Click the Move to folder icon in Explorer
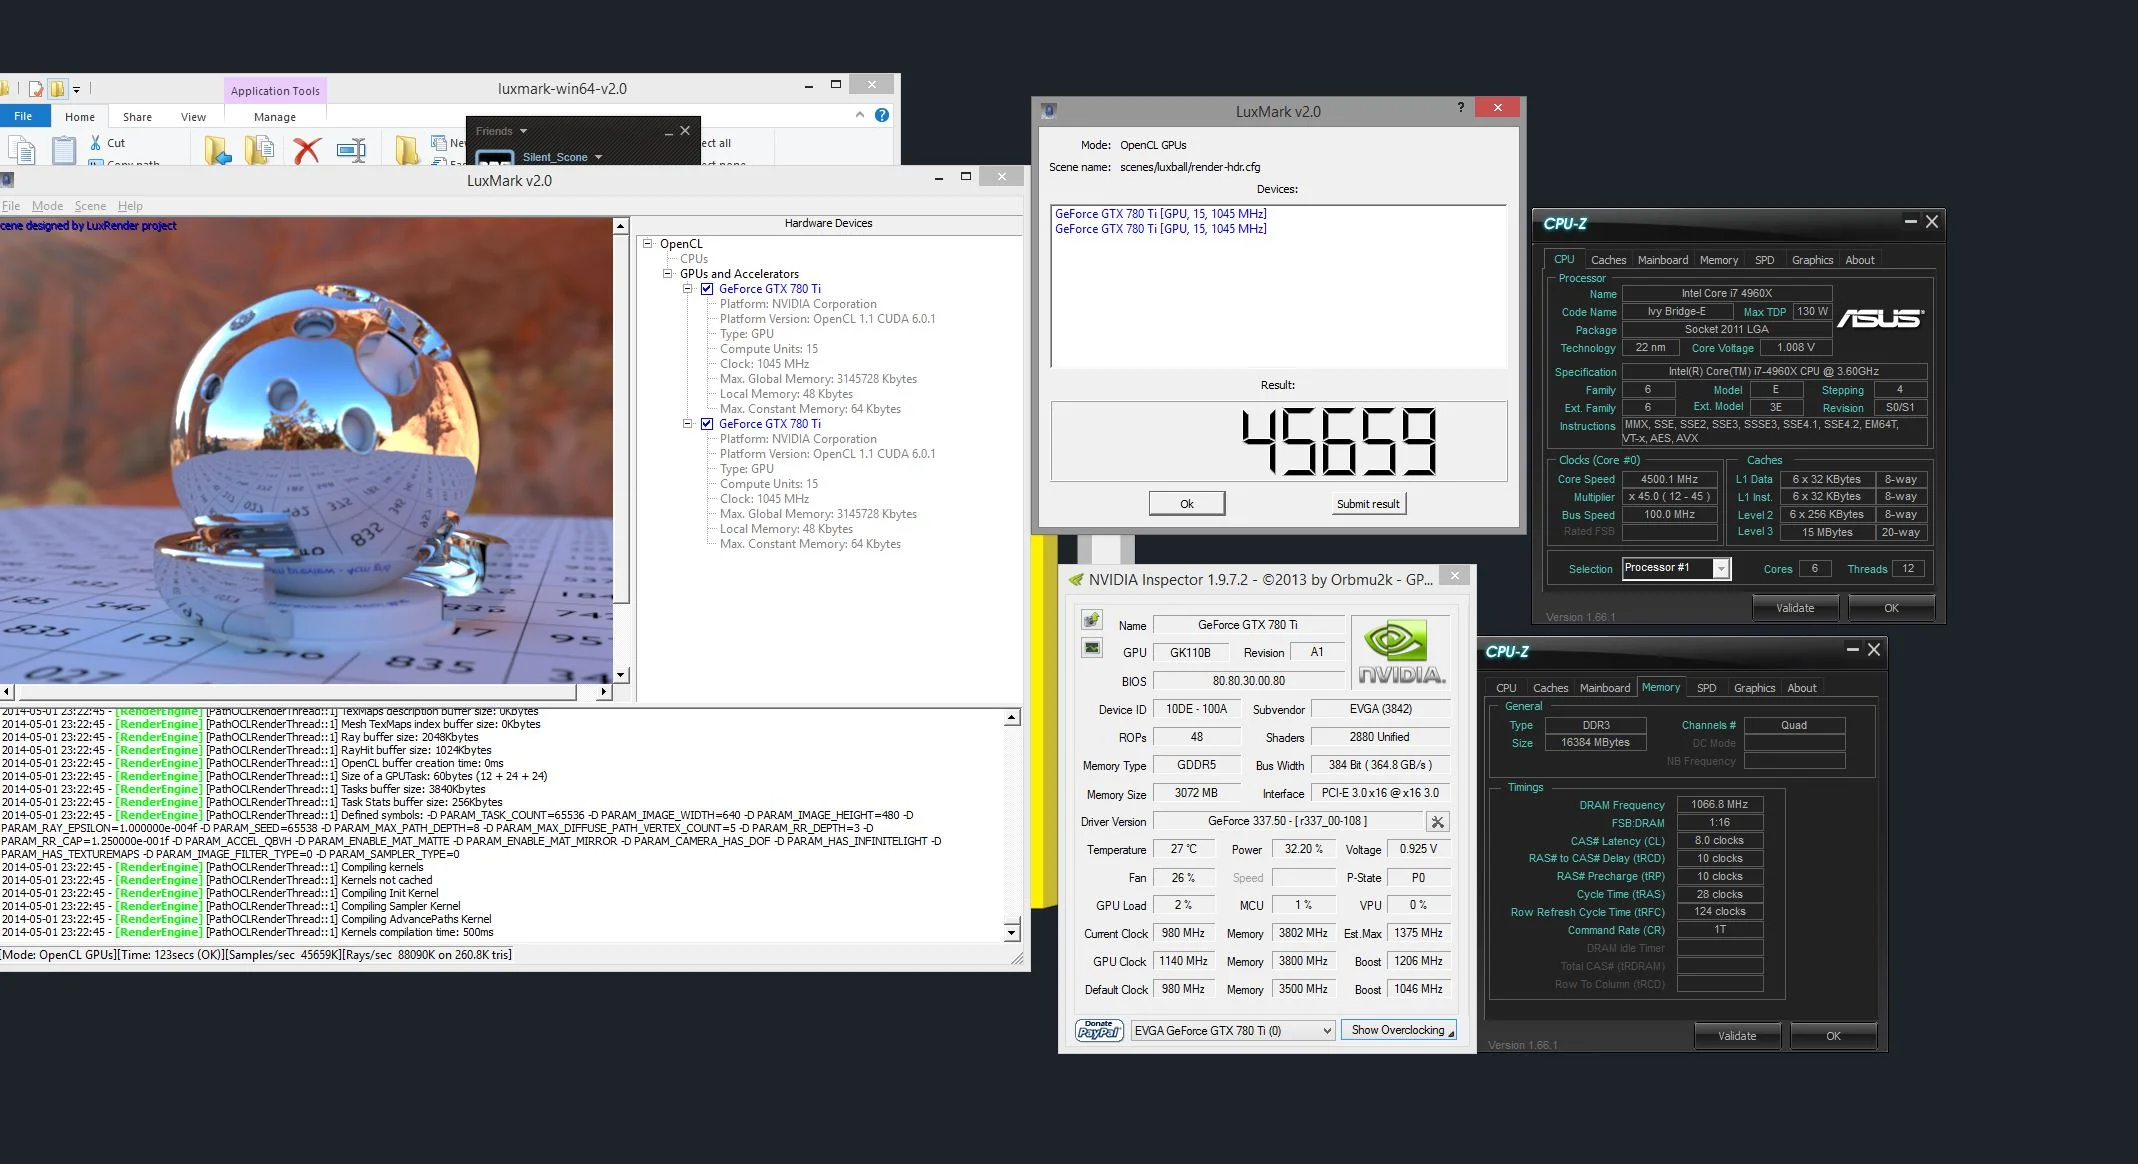The width and height of the screenshot is (2138, 1164). (217, 150)
